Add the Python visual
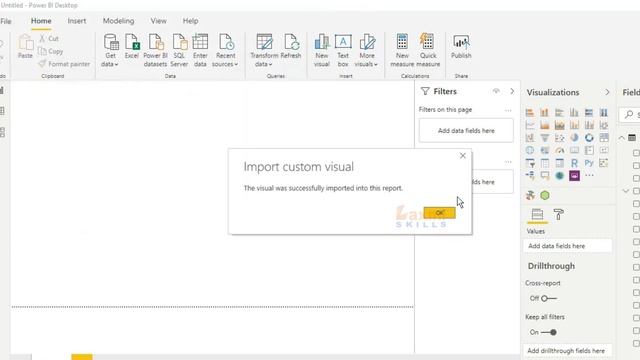This screenshot has width=640, height=360. pyautogui.click(x=589, y=163)
